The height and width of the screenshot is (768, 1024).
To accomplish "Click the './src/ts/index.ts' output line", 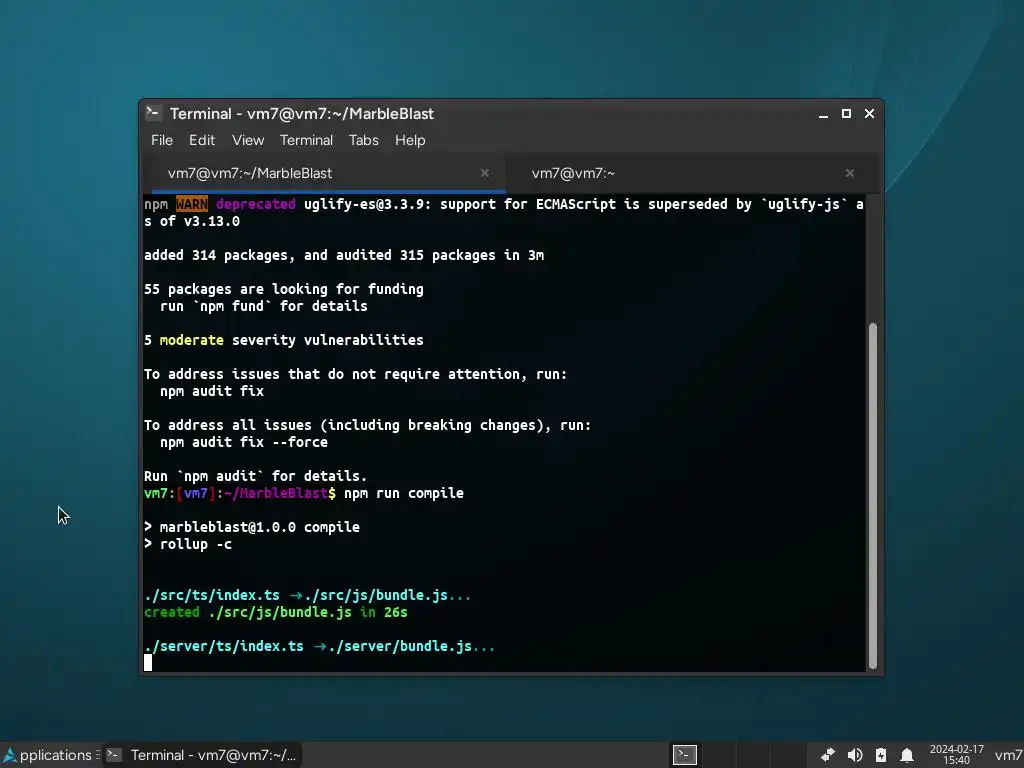I will click(308, 595).
